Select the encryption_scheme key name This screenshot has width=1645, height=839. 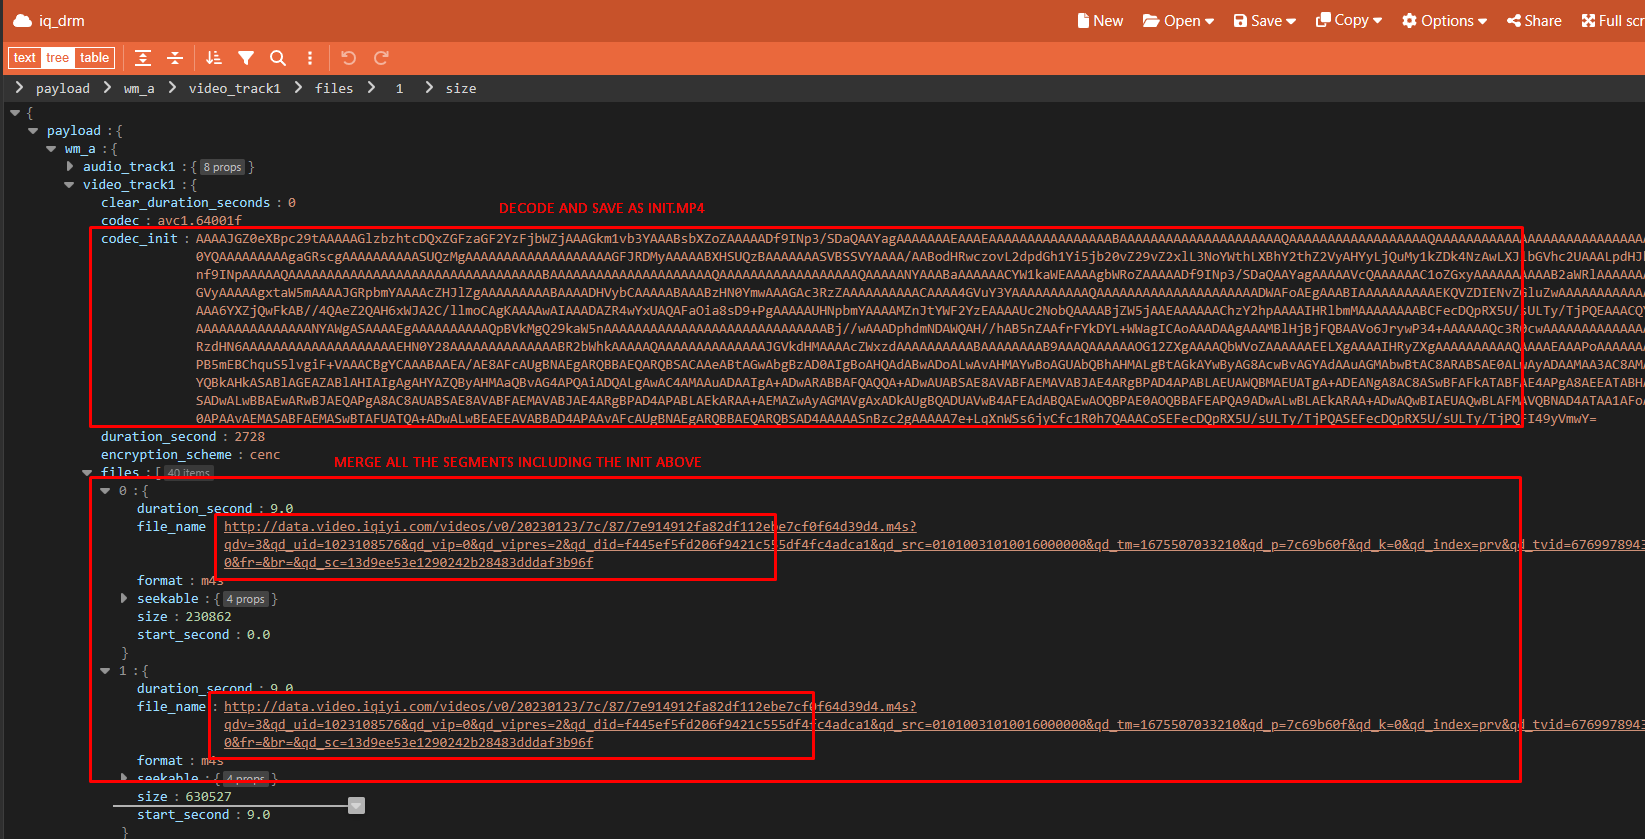[166, 455]
